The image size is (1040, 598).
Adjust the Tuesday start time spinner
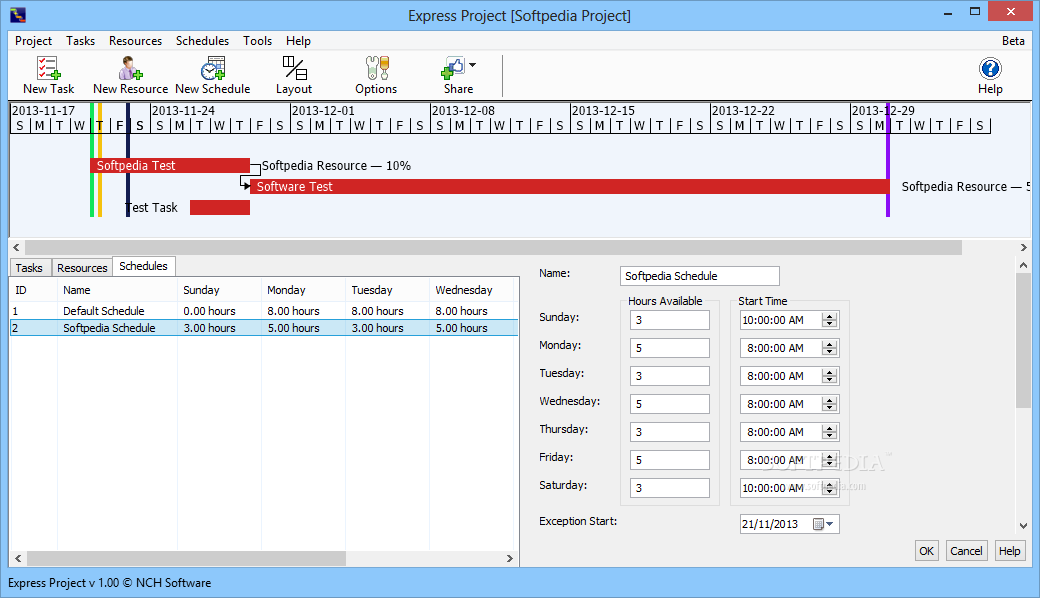point(829,376)
